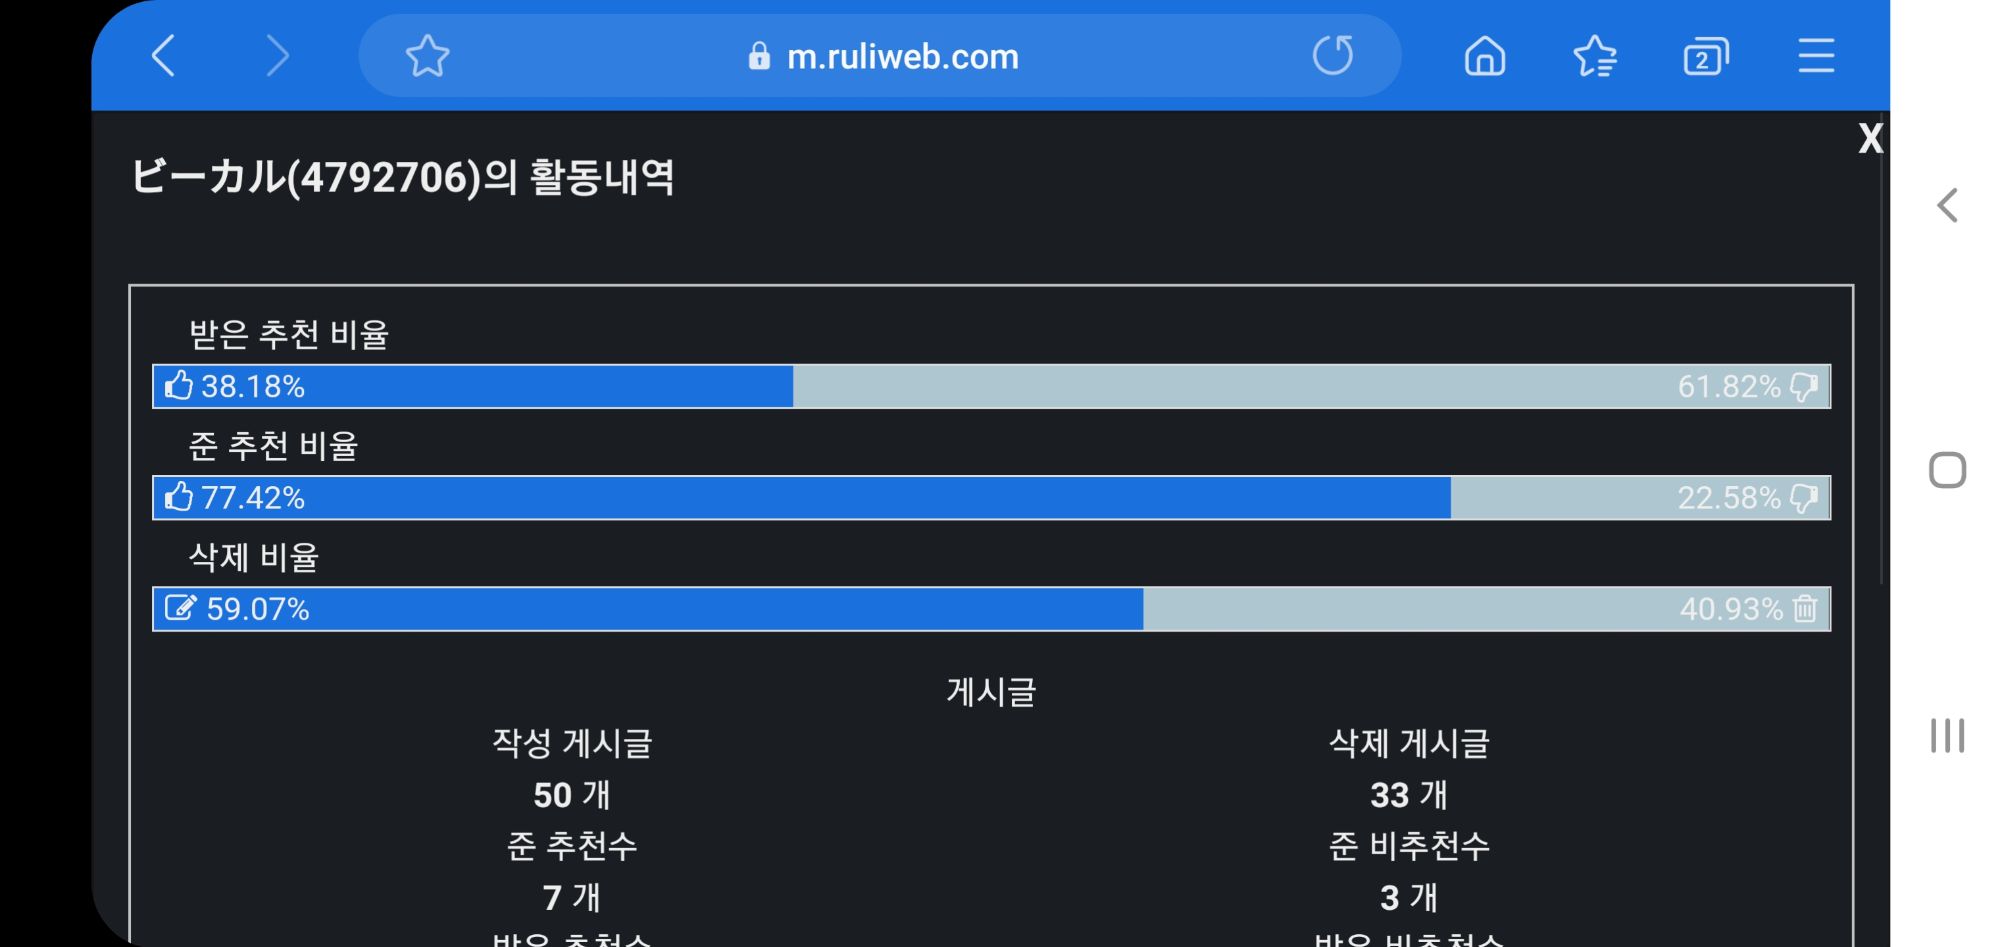
Task: Open the browser home page icon
Action: click(1485, 56)
